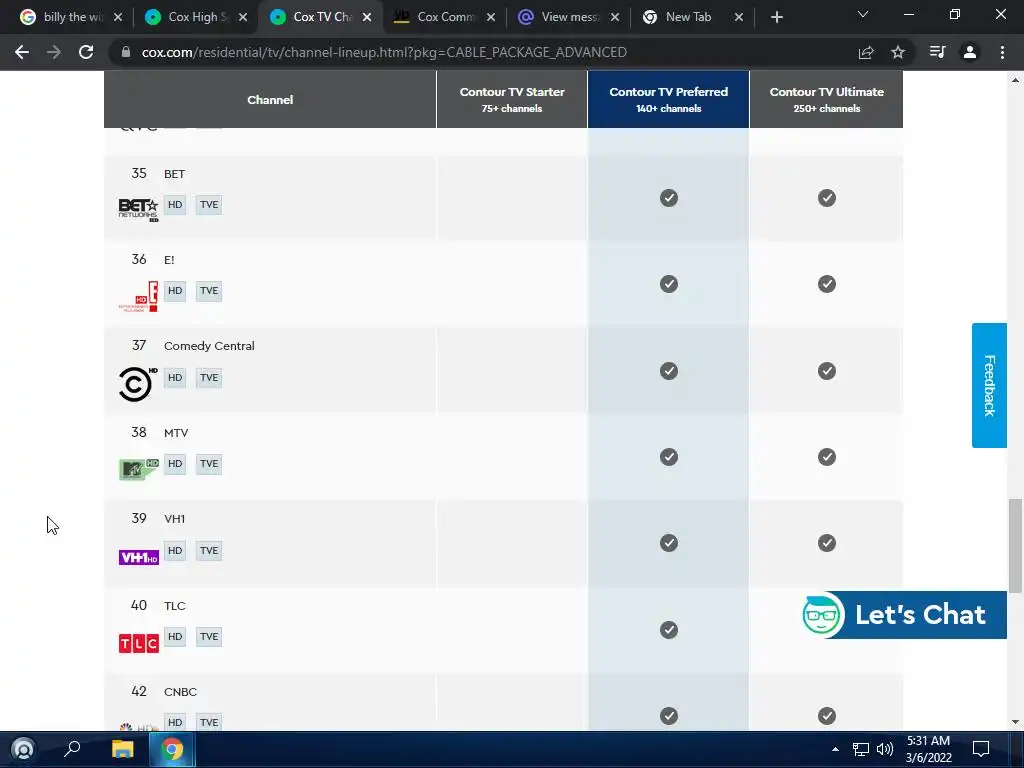This screenshot has height=768, width=1024.
Task: Click the volume speaker tray icon
Action: pos(885,749)
